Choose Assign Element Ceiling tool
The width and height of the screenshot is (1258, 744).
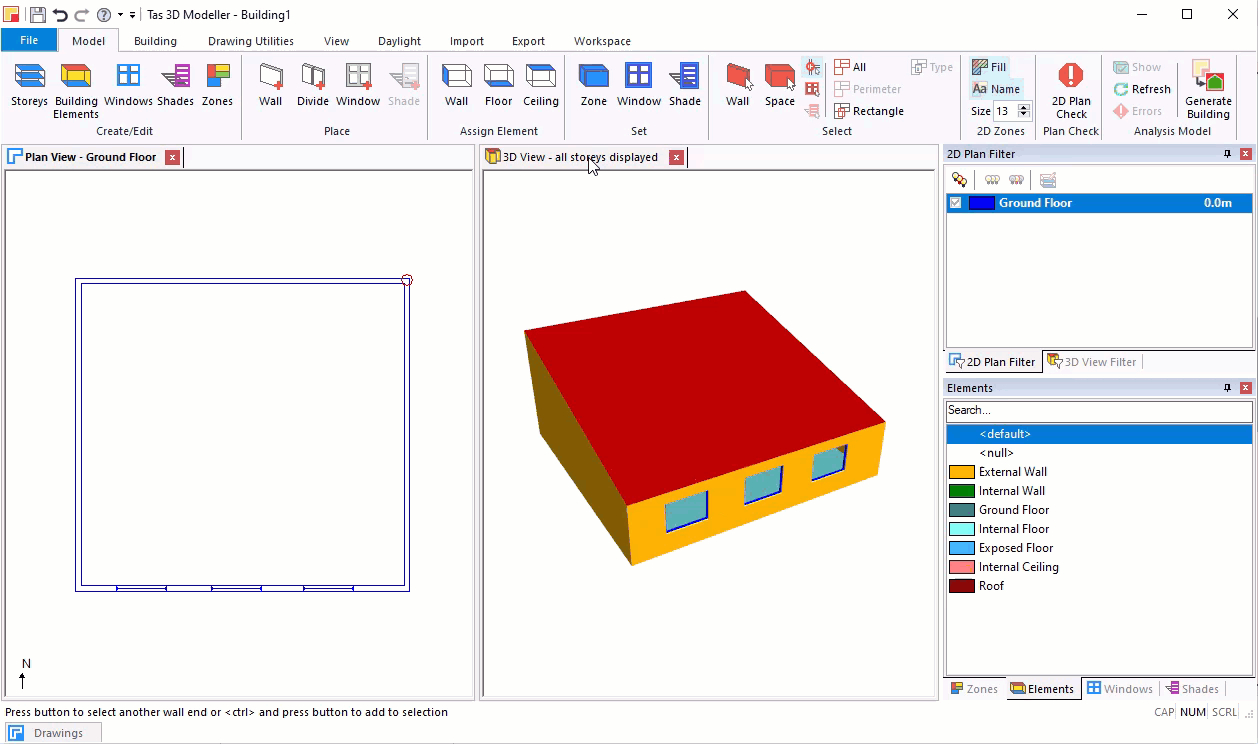pyautogui.click(x=541, y=85)
